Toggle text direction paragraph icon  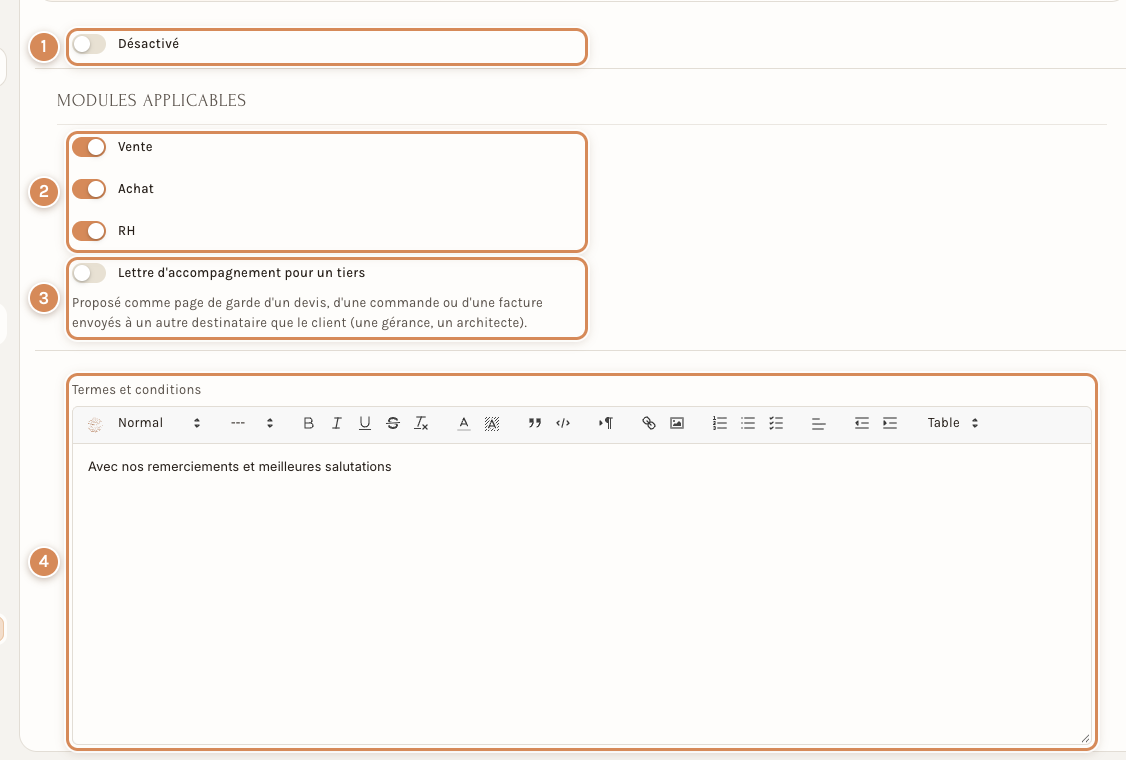point(605,423)
